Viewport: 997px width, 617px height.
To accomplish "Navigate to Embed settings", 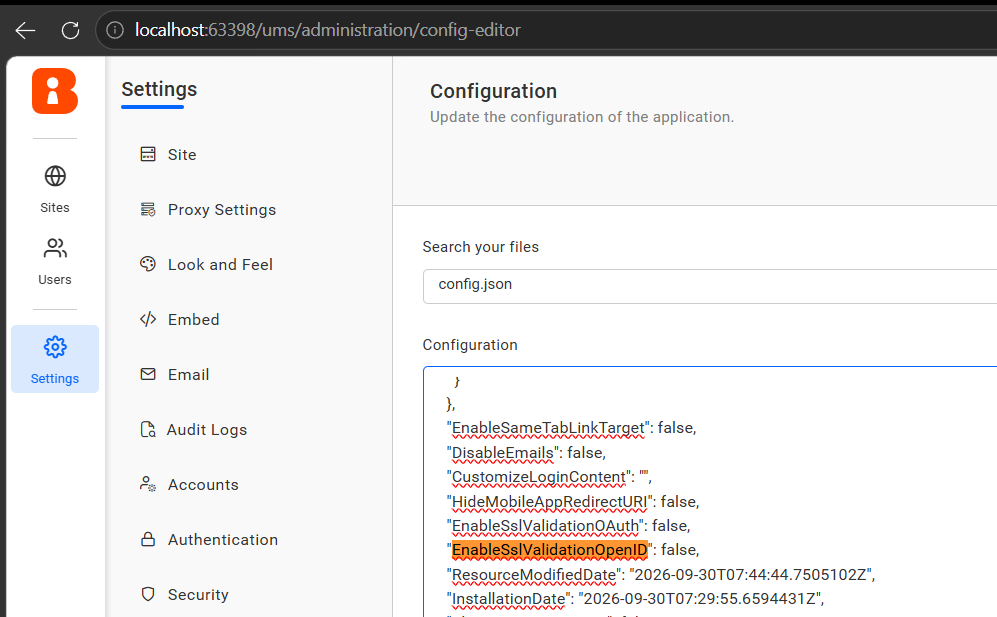I will click(x=193, y=319).
